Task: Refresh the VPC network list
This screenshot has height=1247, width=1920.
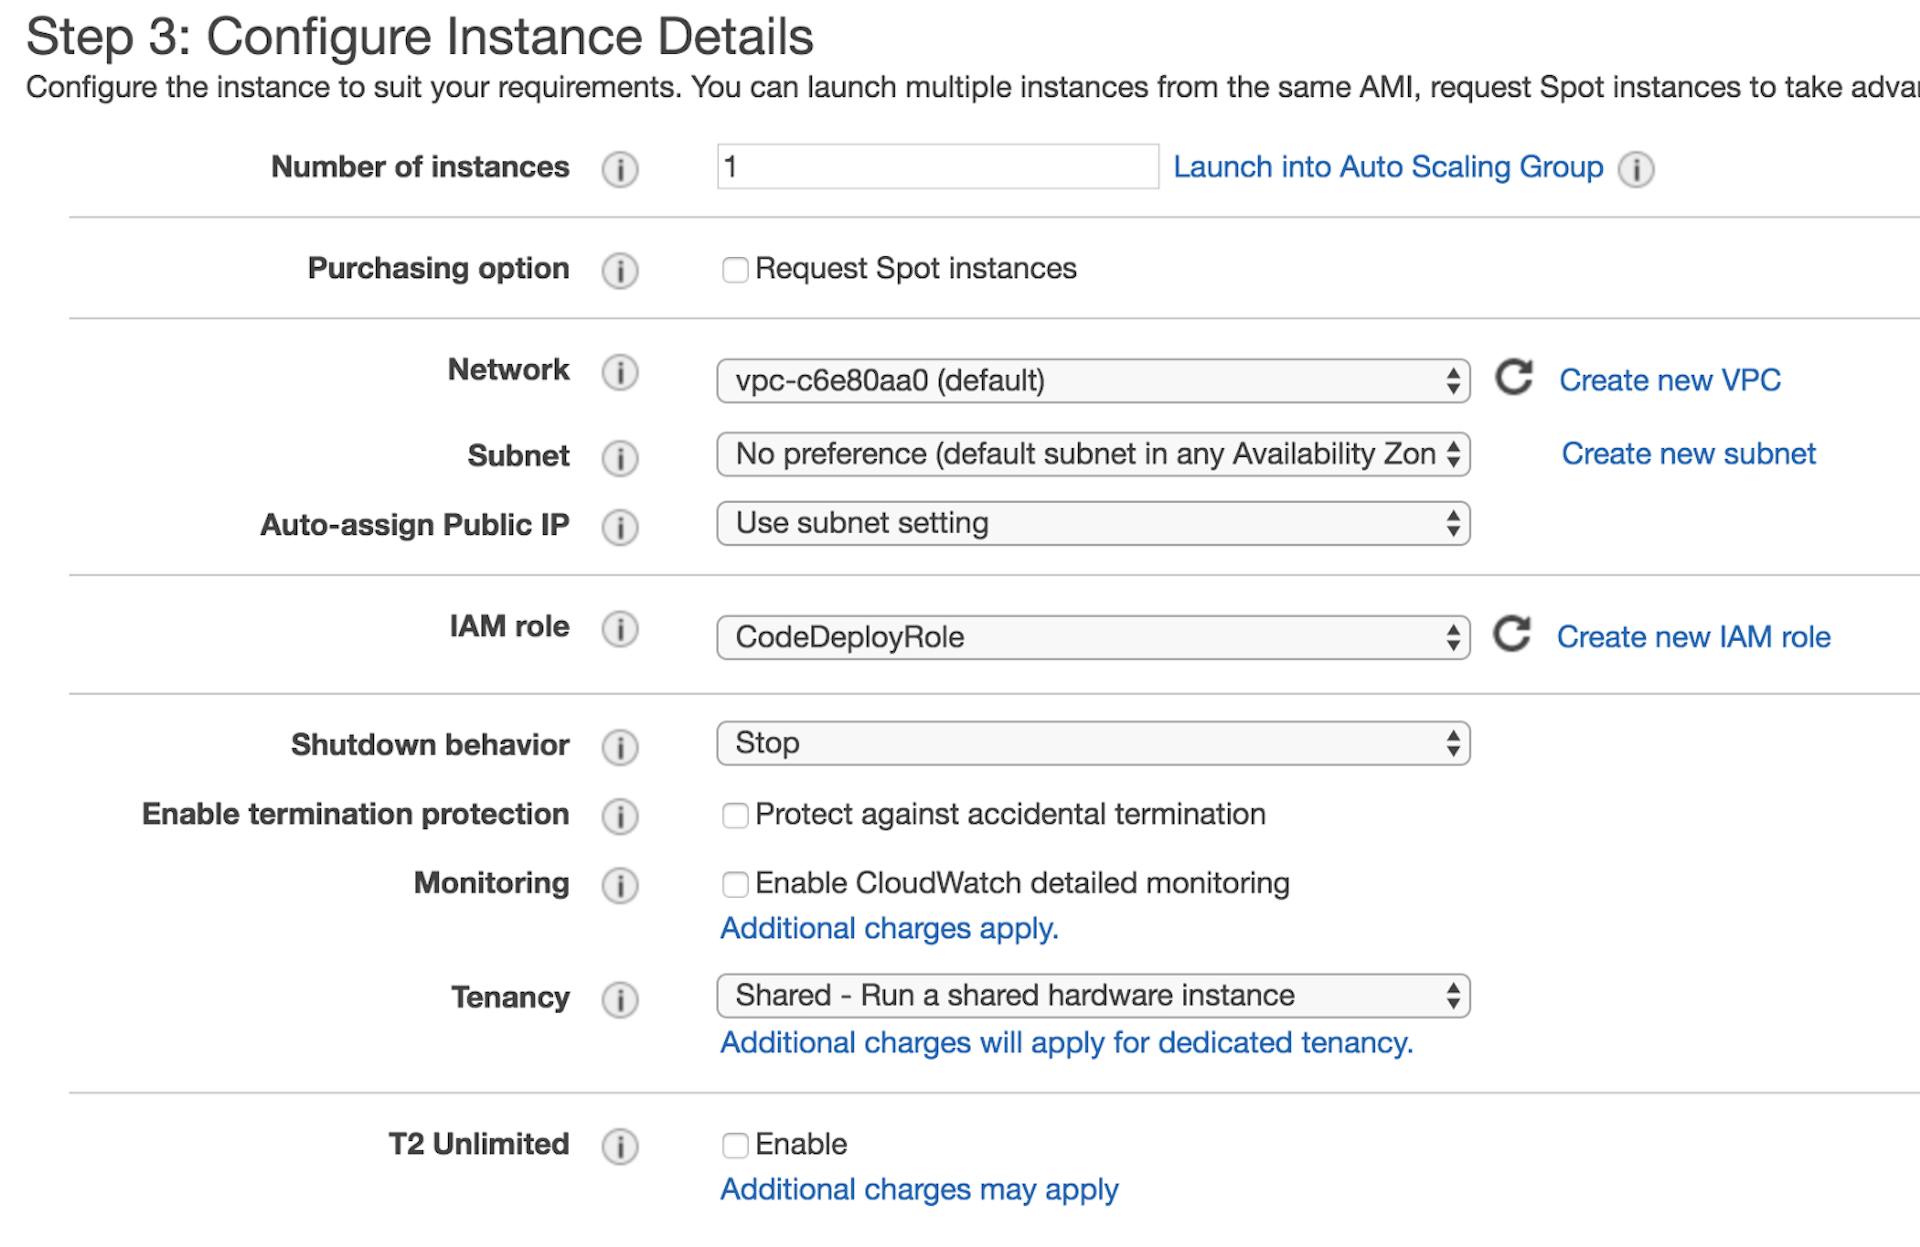Action: click(1513, 378)
